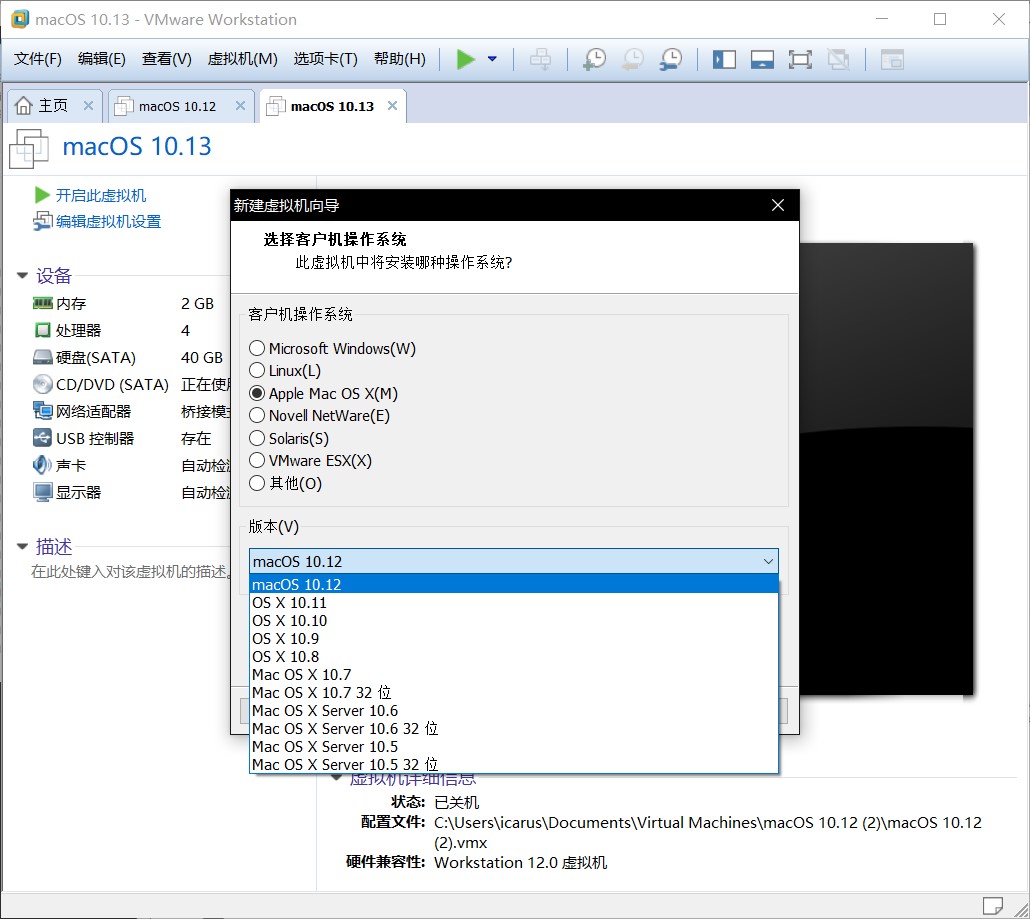
Task: Choose OS X 10.10 from version list
Action: (514, 621)
